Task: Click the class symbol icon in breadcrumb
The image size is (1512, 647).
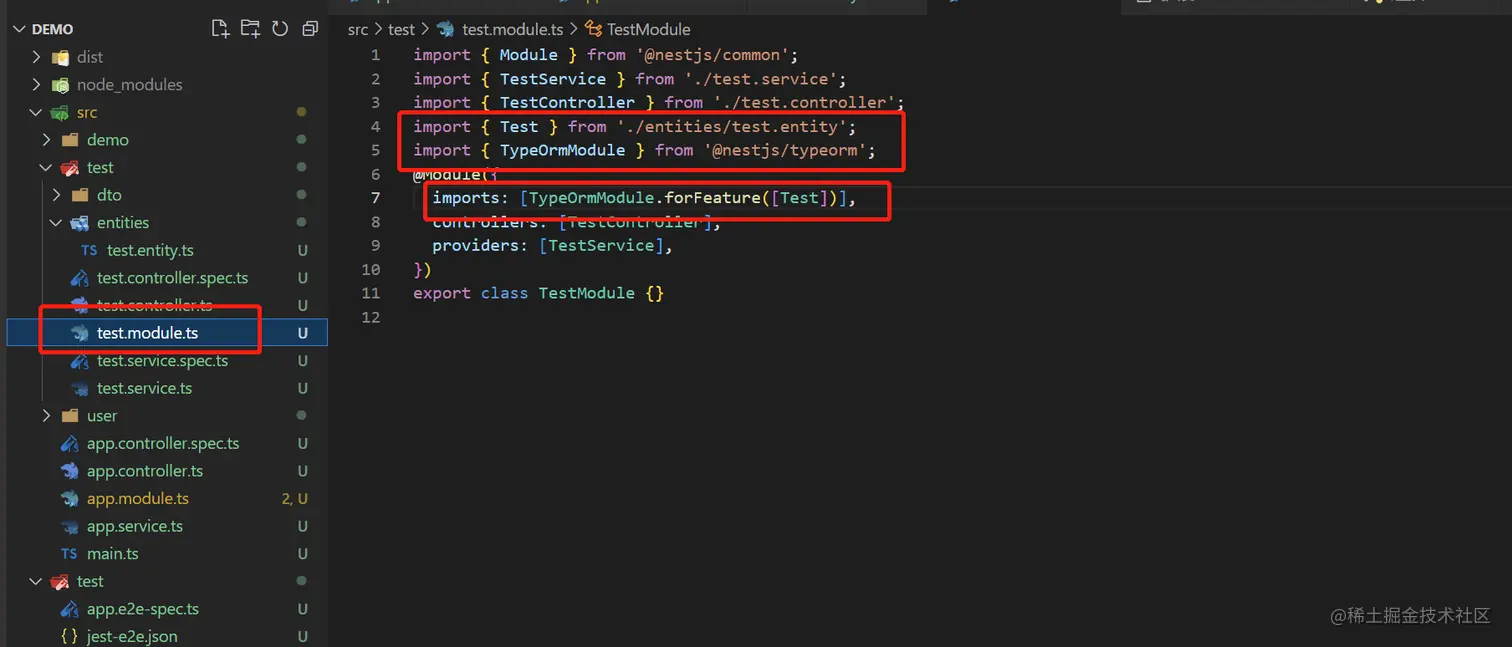Action: (594, 29)
